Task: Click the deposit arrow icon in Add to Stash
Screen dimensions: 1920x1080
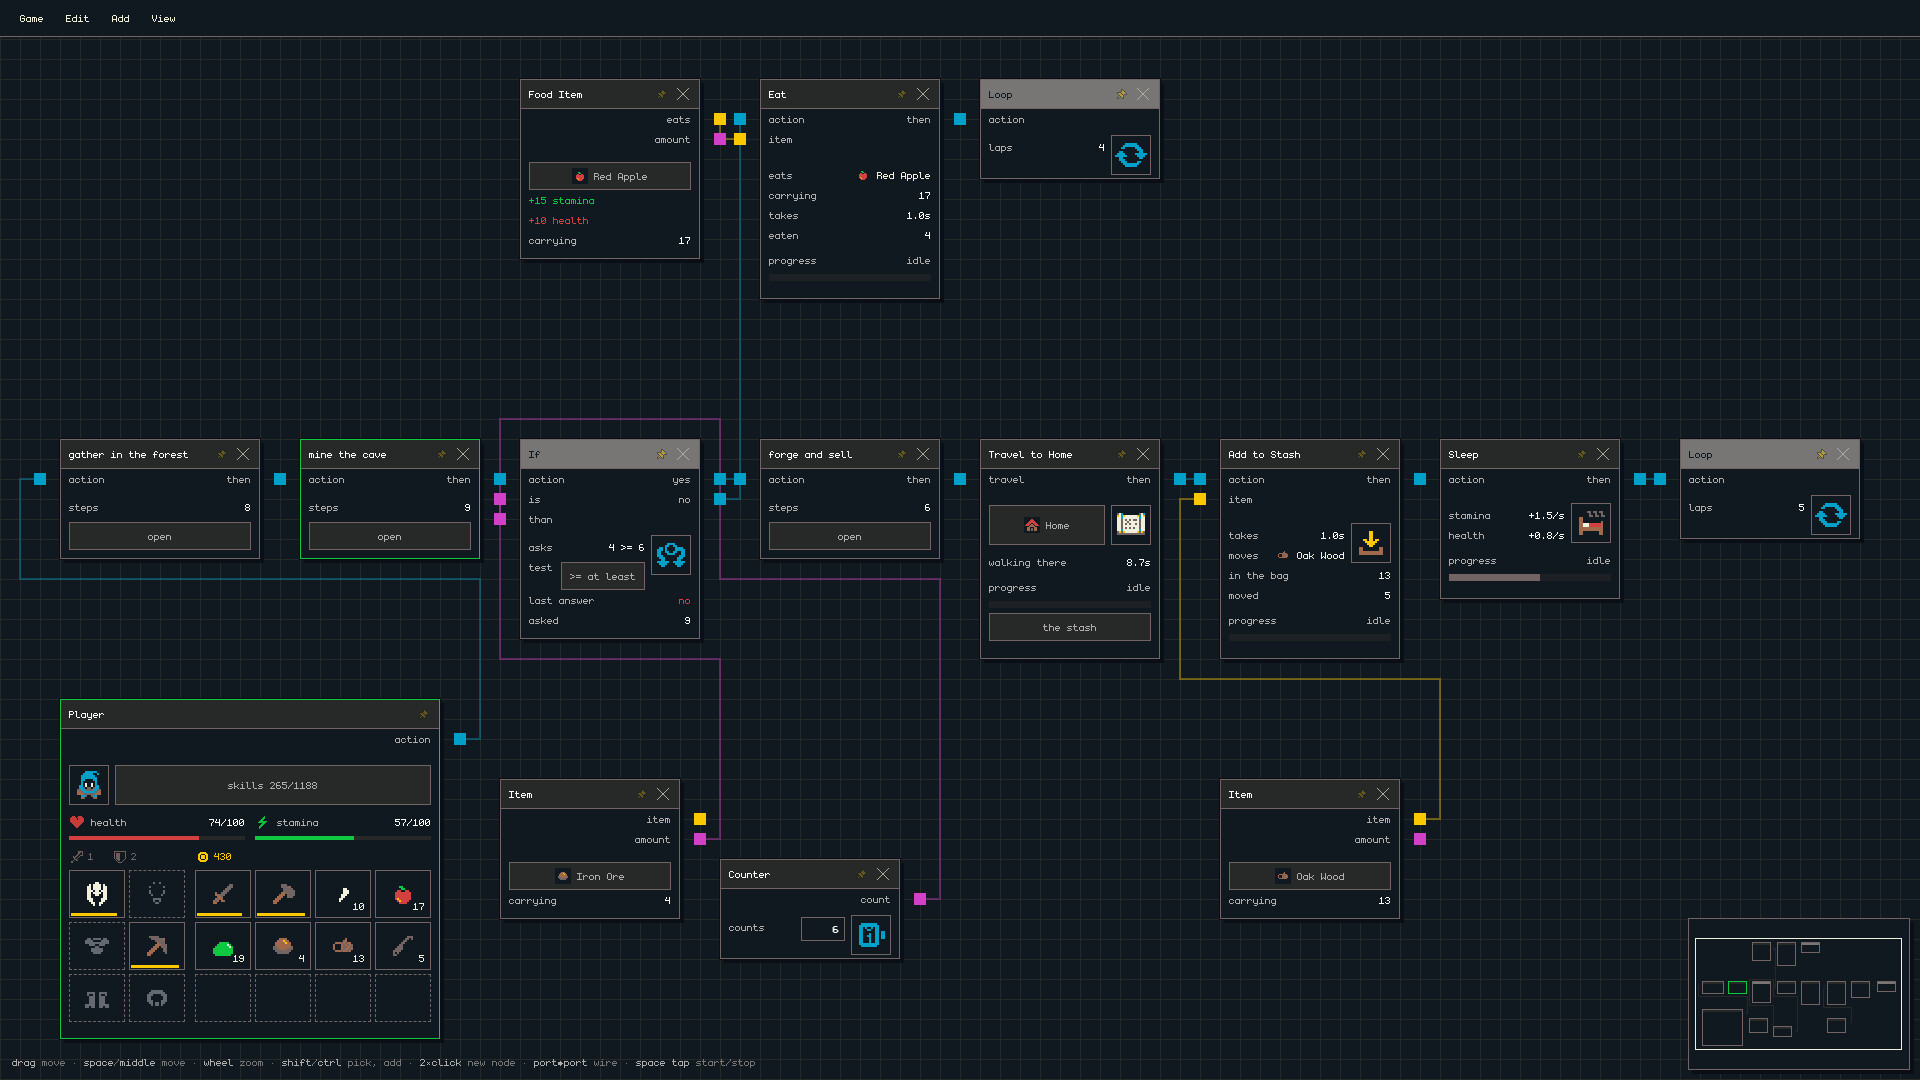Action: 1371,543
